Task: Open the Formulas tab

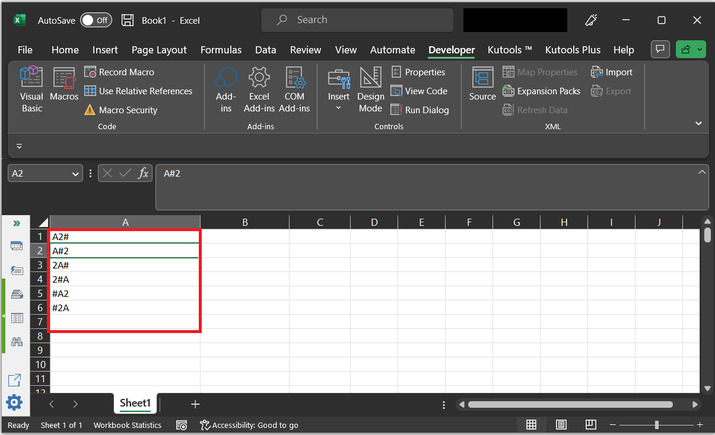Action: coord(220,50)
